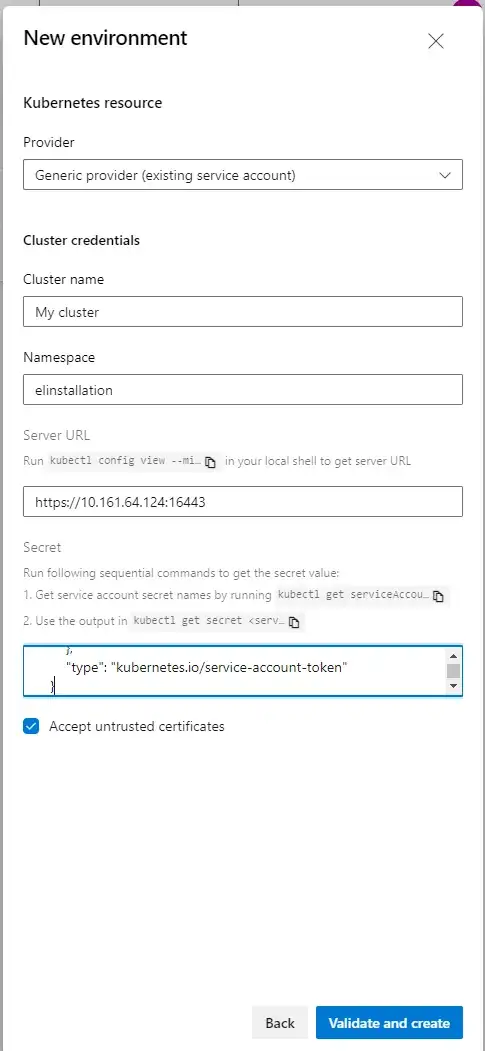Click the Namespace field containing elinstallation

[242, 389]
